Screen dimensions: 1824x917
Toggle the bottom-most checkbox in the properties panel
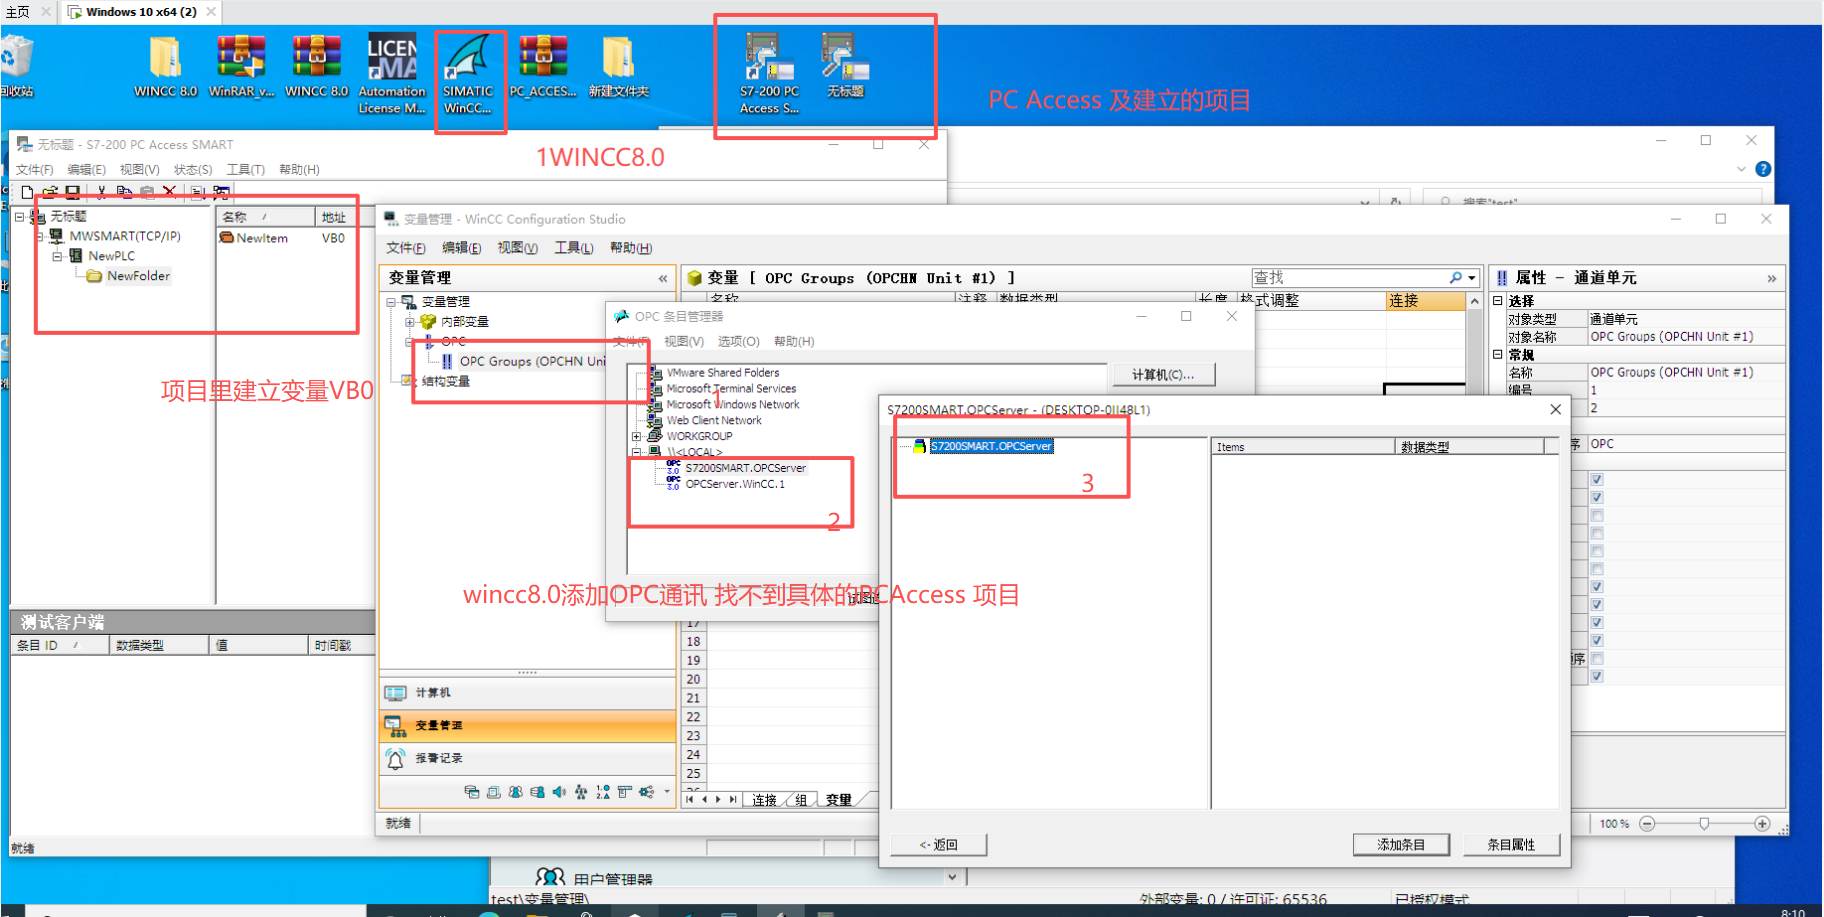(1597, 676)
